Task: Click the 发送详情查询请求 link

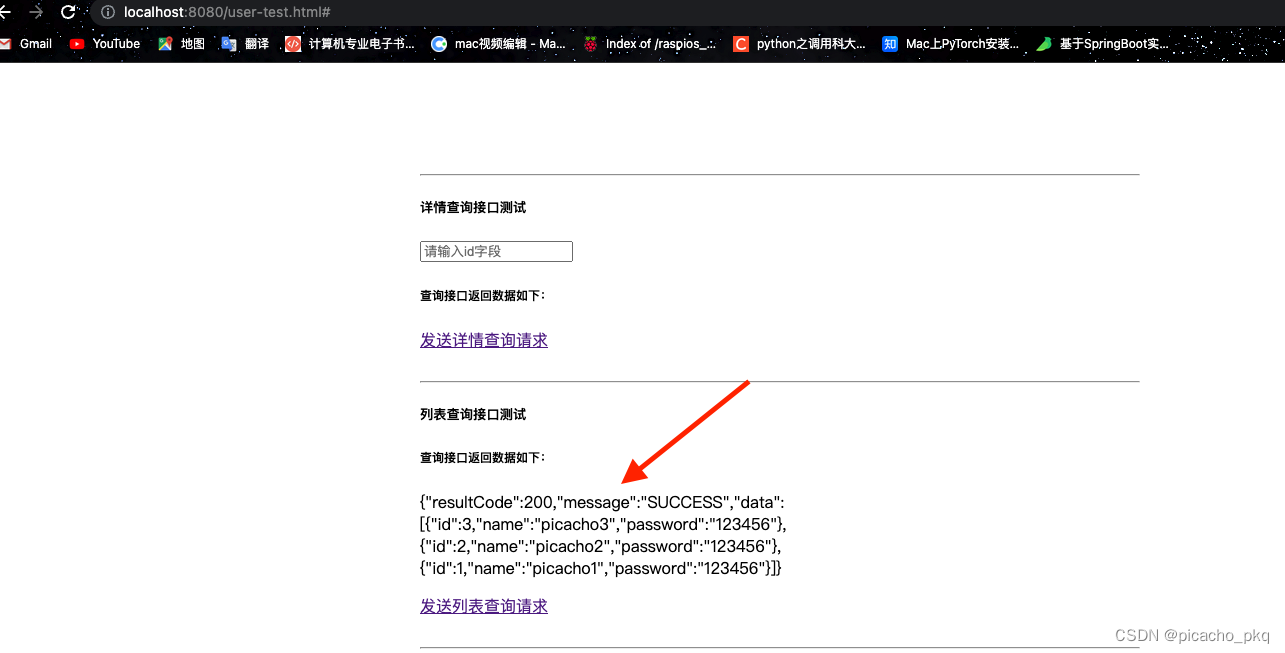Action: click(x=484, y=340)
